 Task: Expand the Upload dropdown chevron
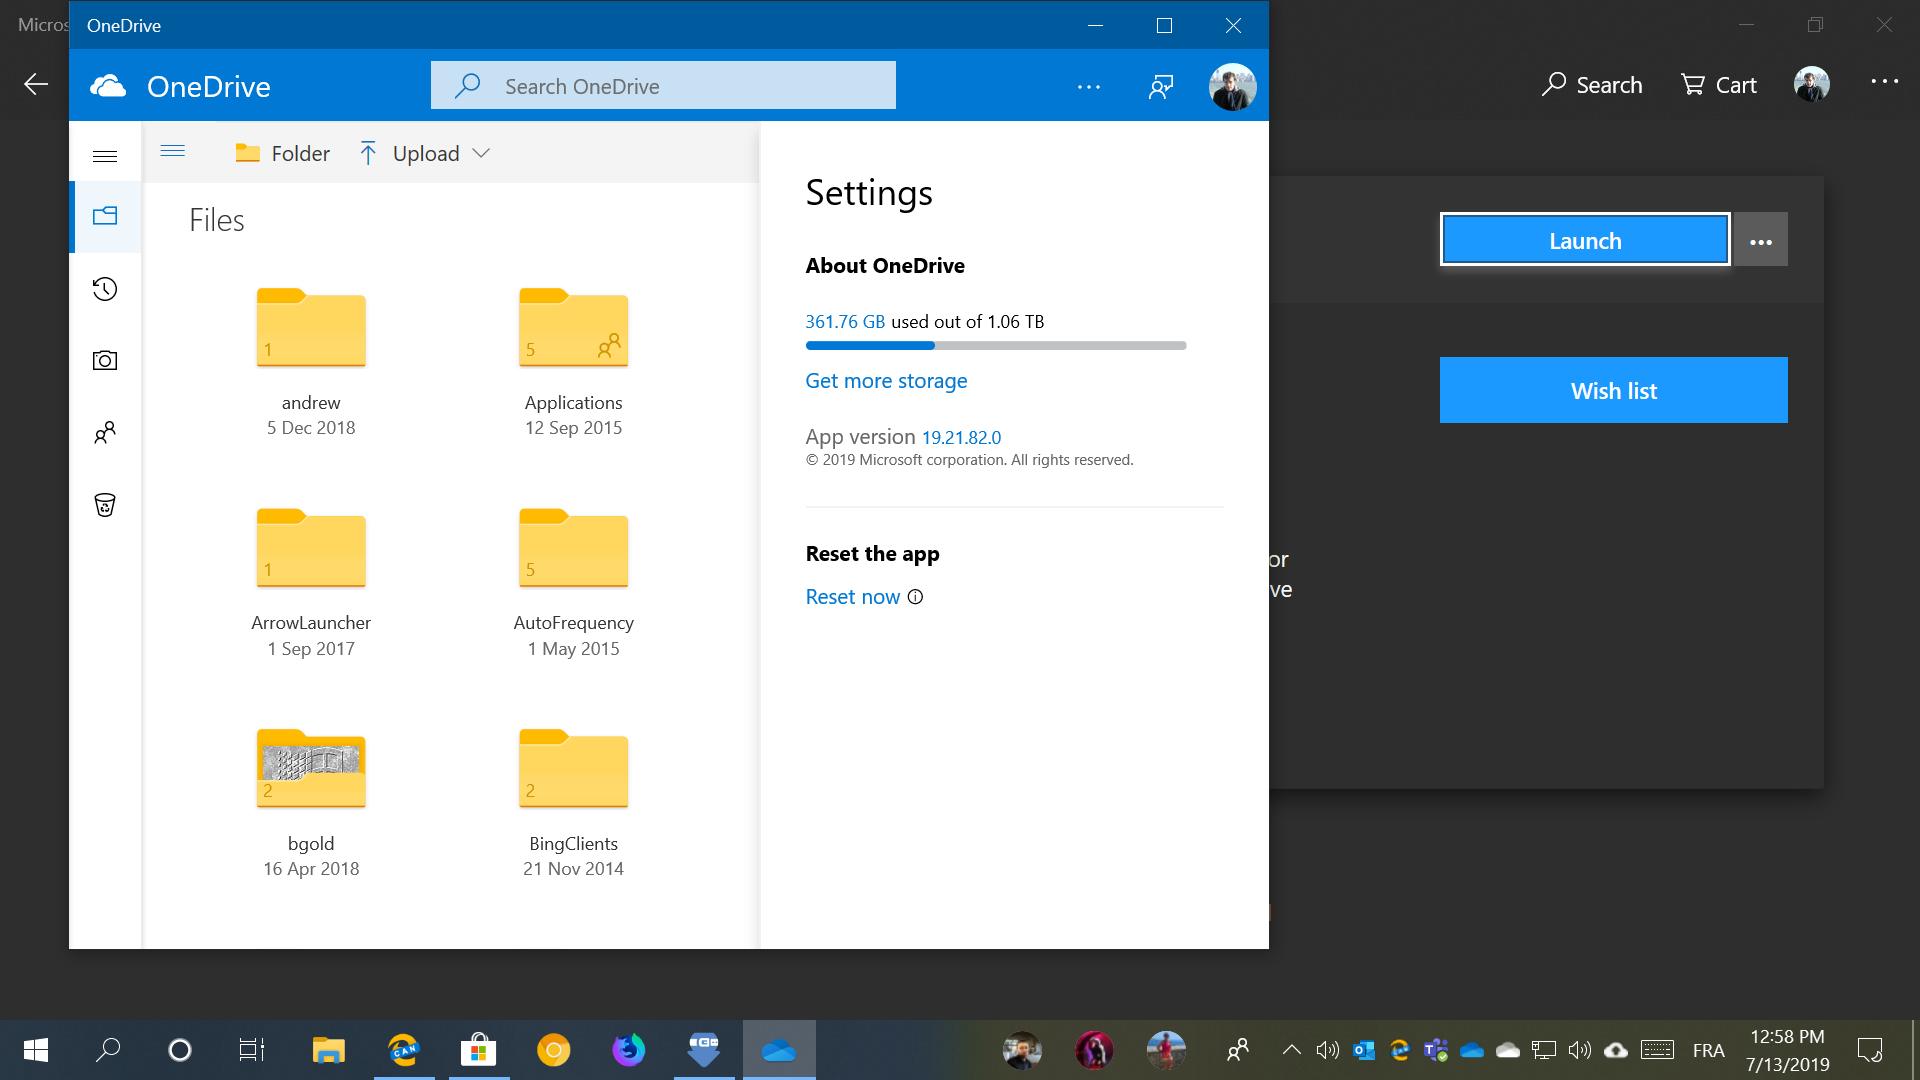(481, 153)
